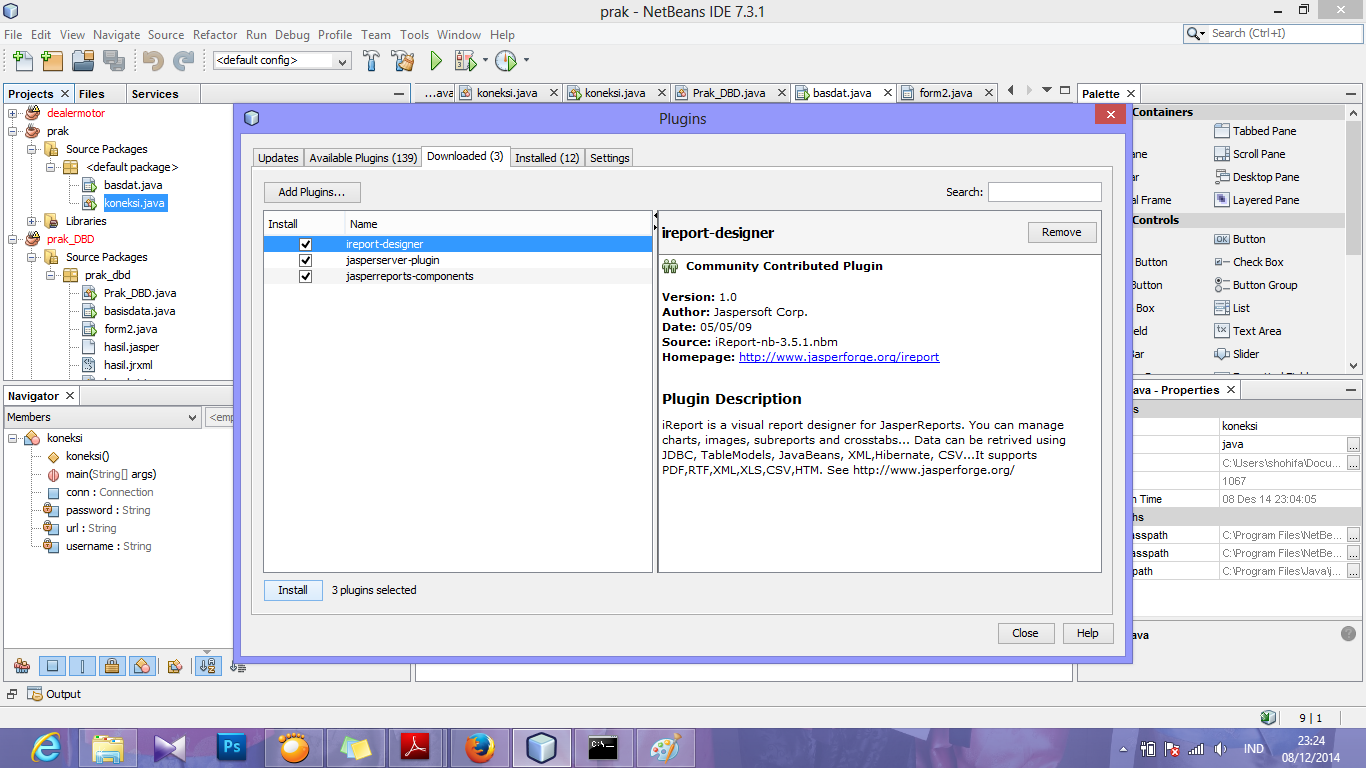Switch to Available Plugins (139) tab

[363, 158]
